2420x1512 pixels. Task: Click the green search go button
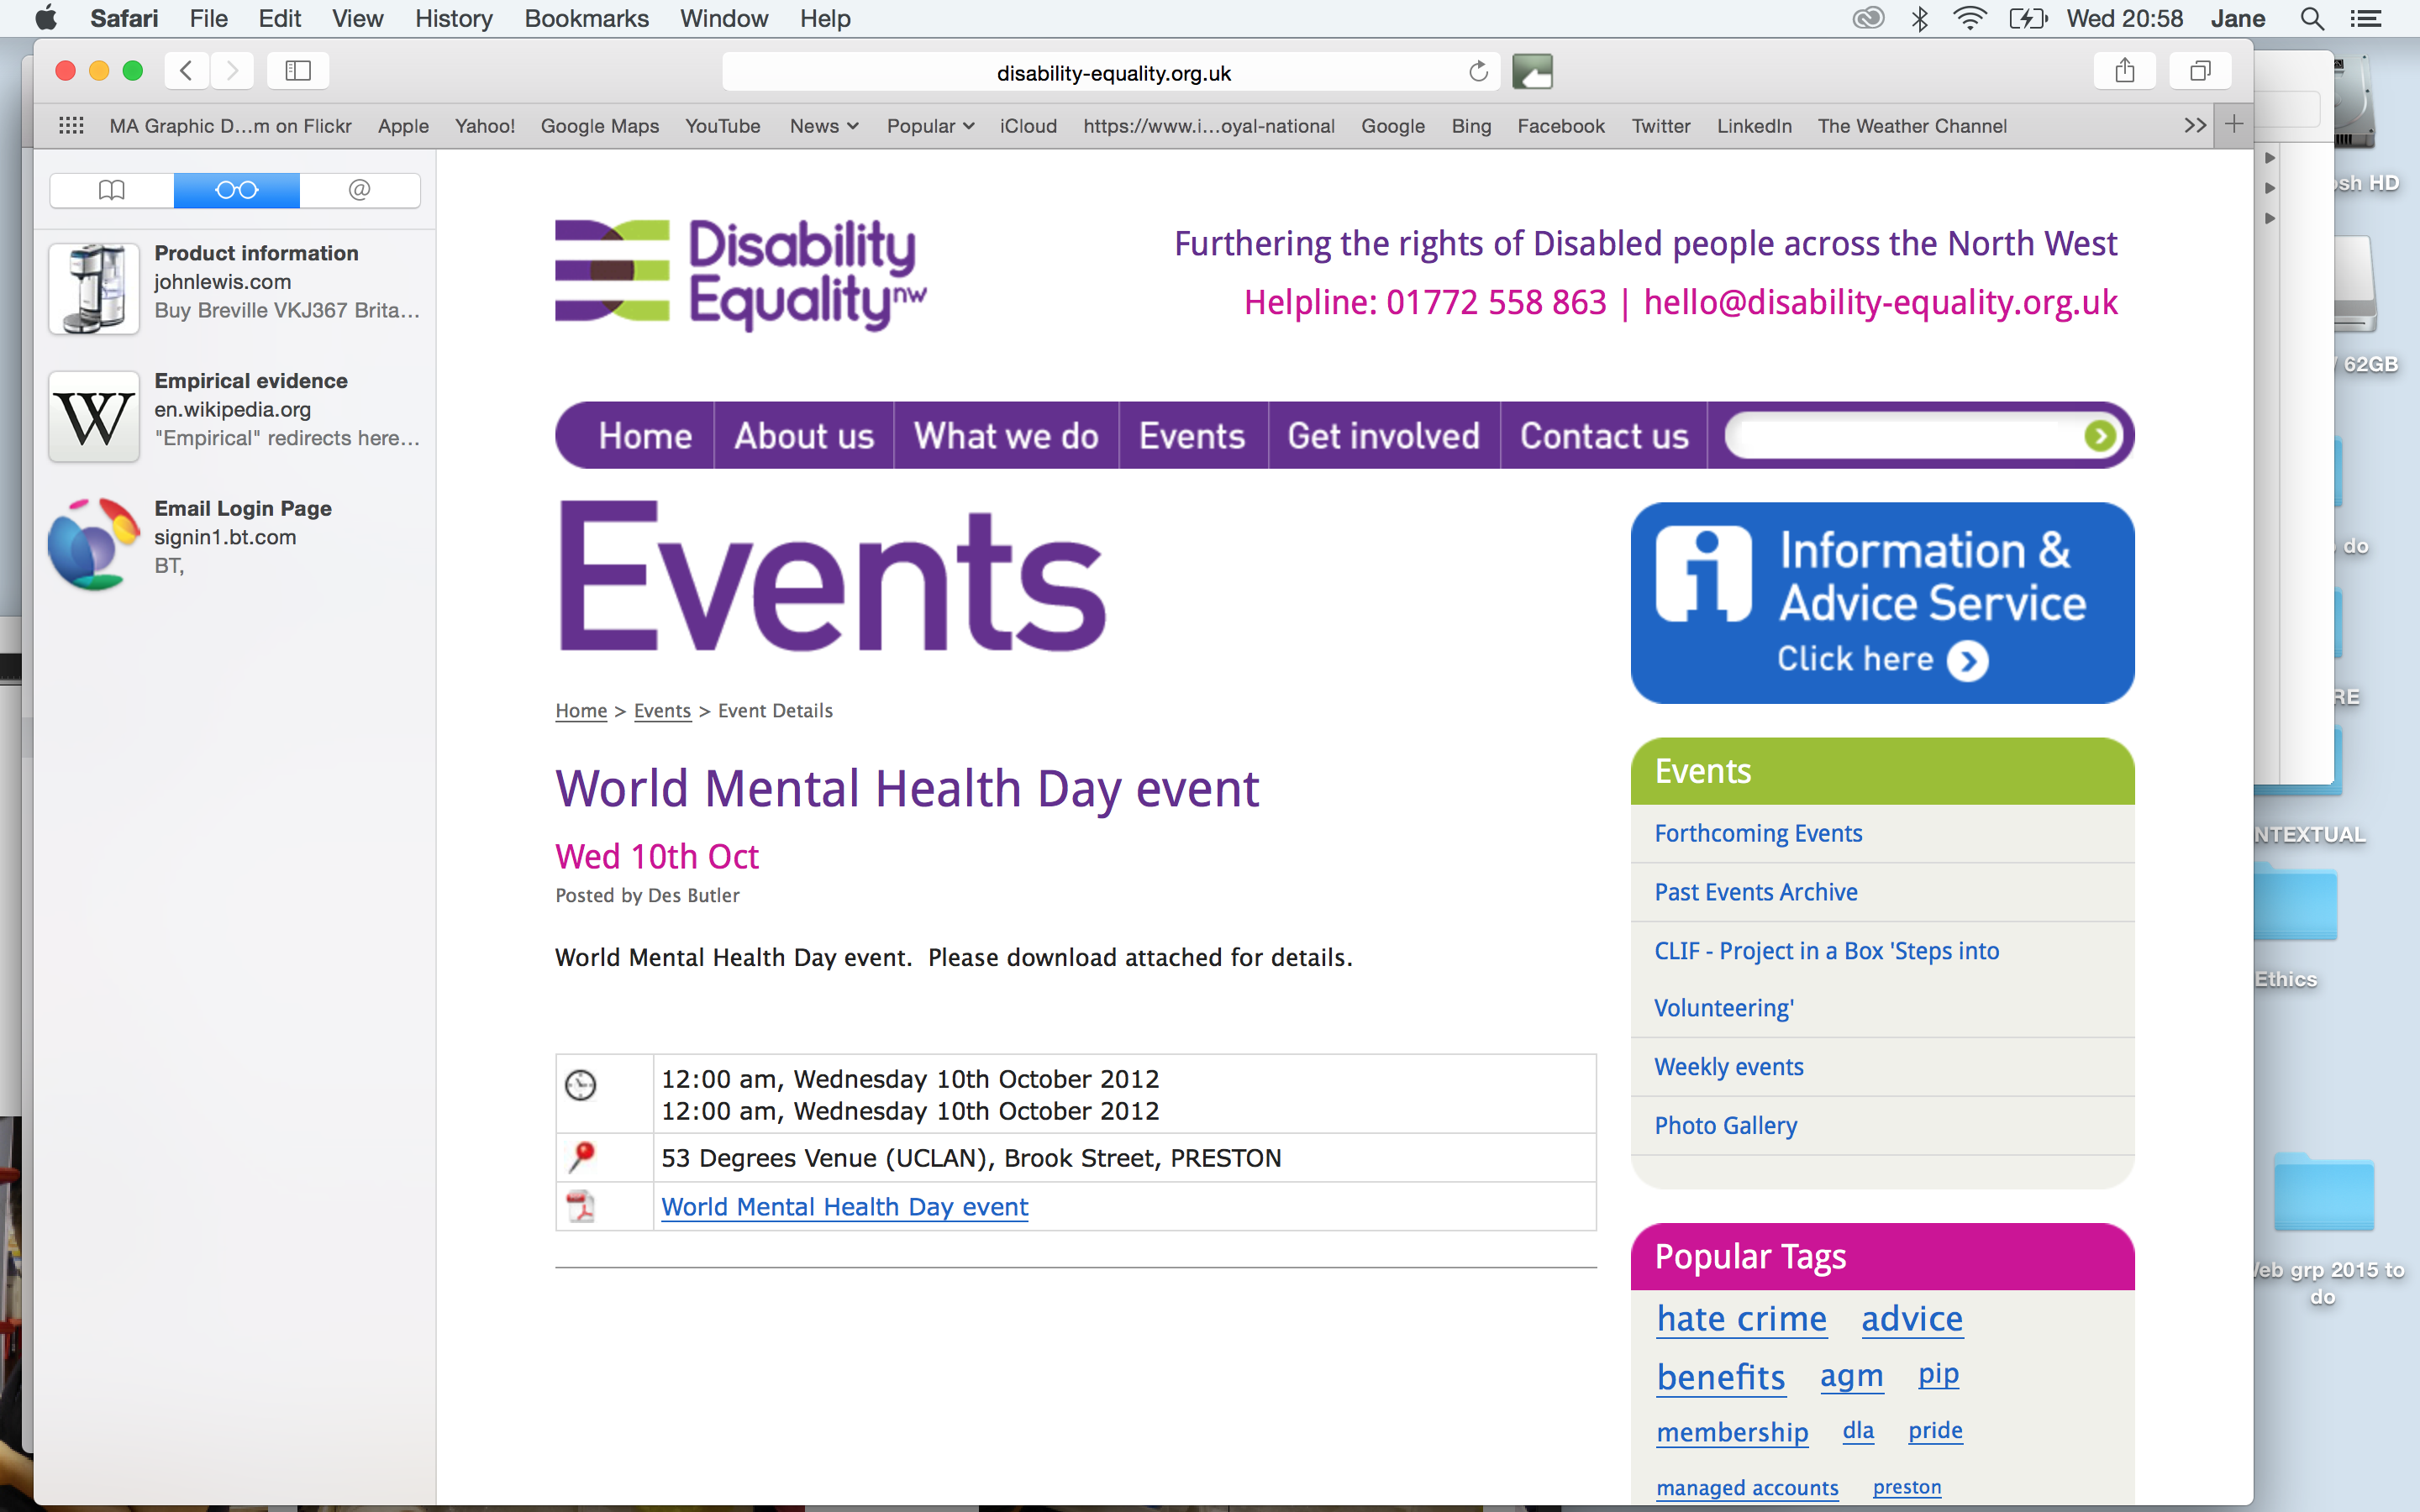point(2099,436)
